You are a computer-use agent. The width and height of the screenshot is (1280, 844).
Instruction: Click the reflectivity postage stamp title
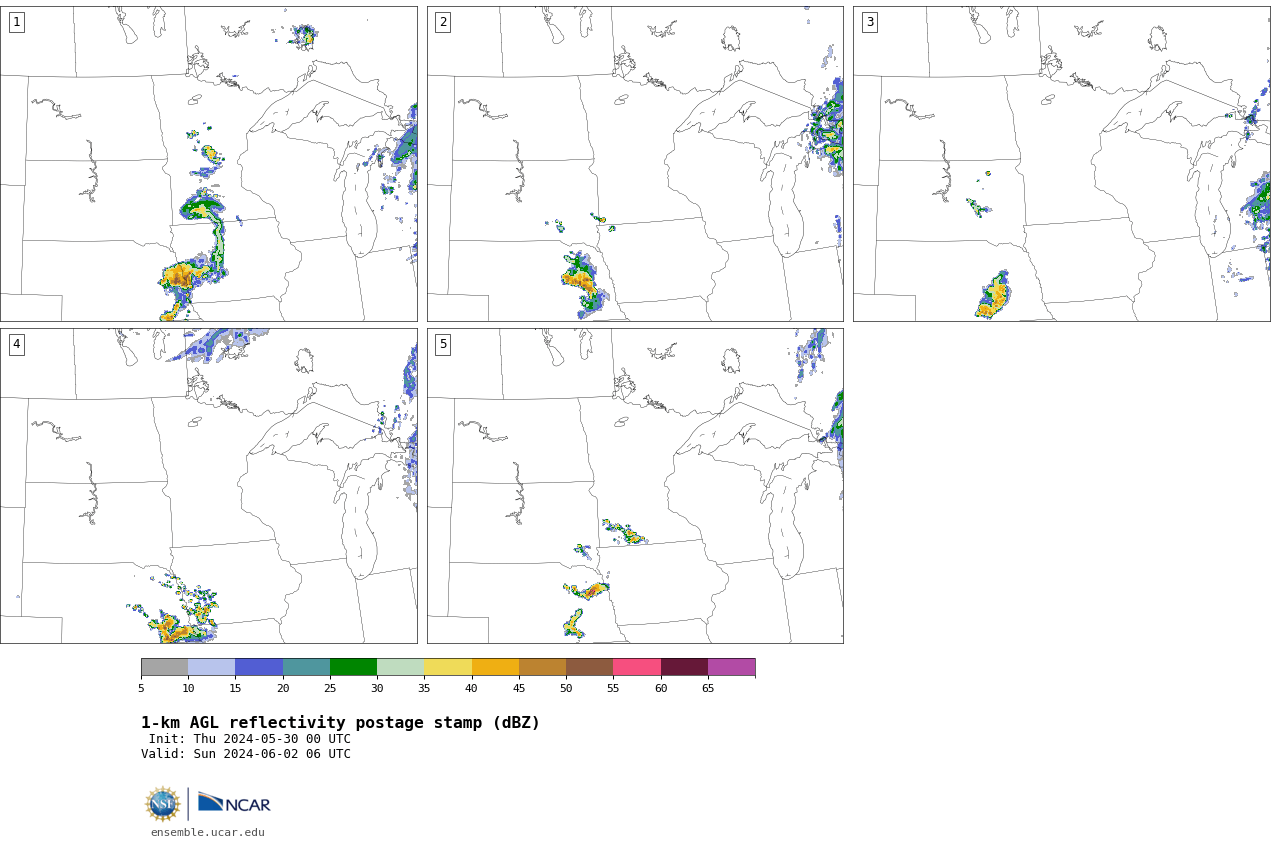pos(340,723)
